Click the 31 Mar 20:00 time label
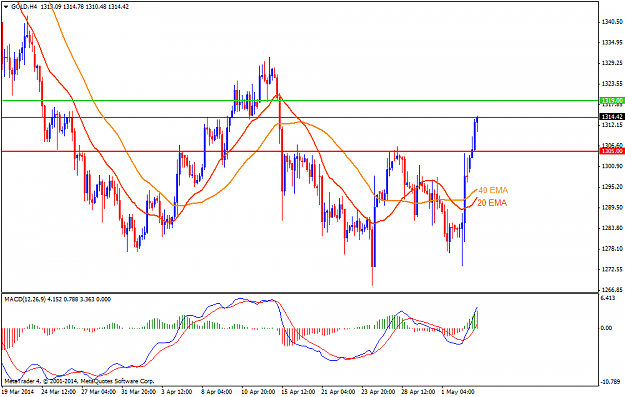Screen dimensions: 625x397 coord(138,392)
